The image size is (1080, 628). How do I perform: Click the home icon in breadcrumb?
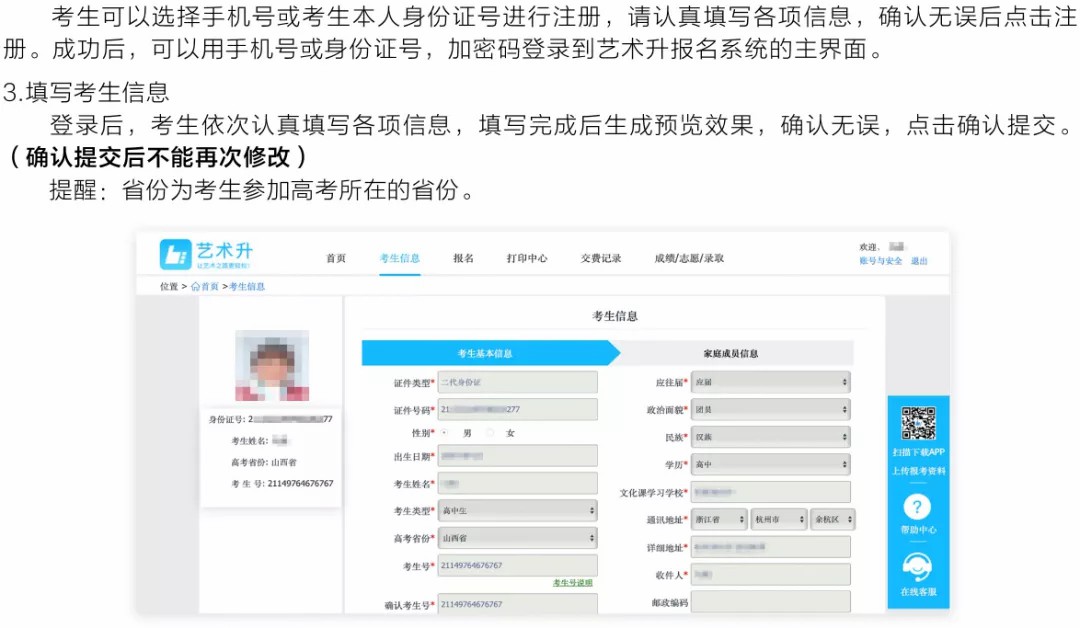click(x=195, y=287)
